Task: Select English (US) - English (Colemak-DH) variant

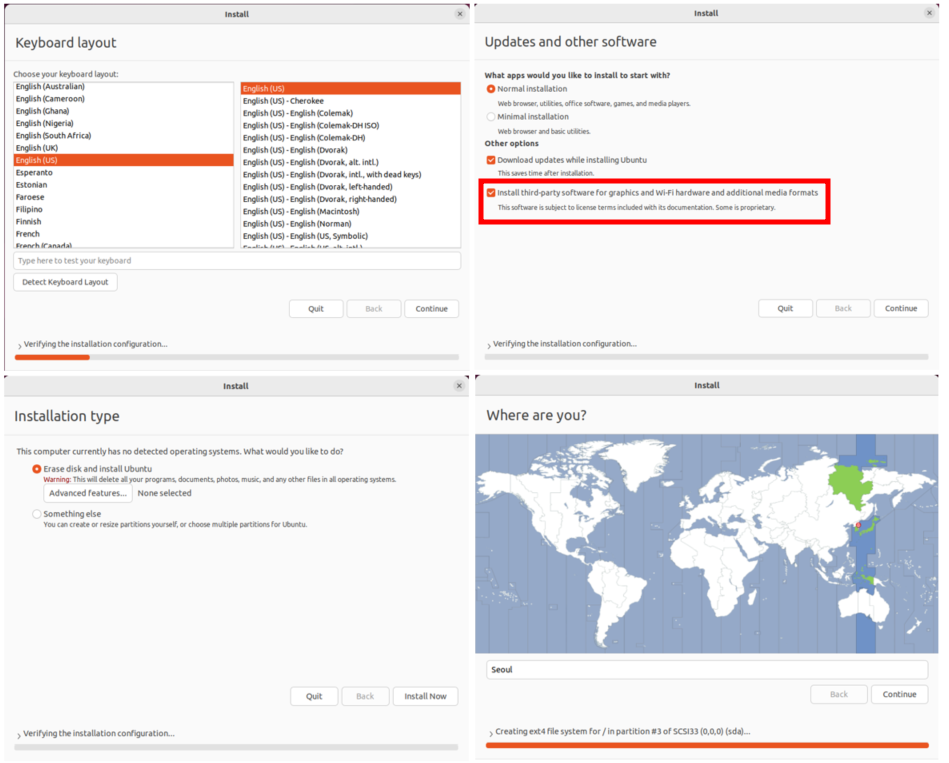Action: tap(350, 138)
